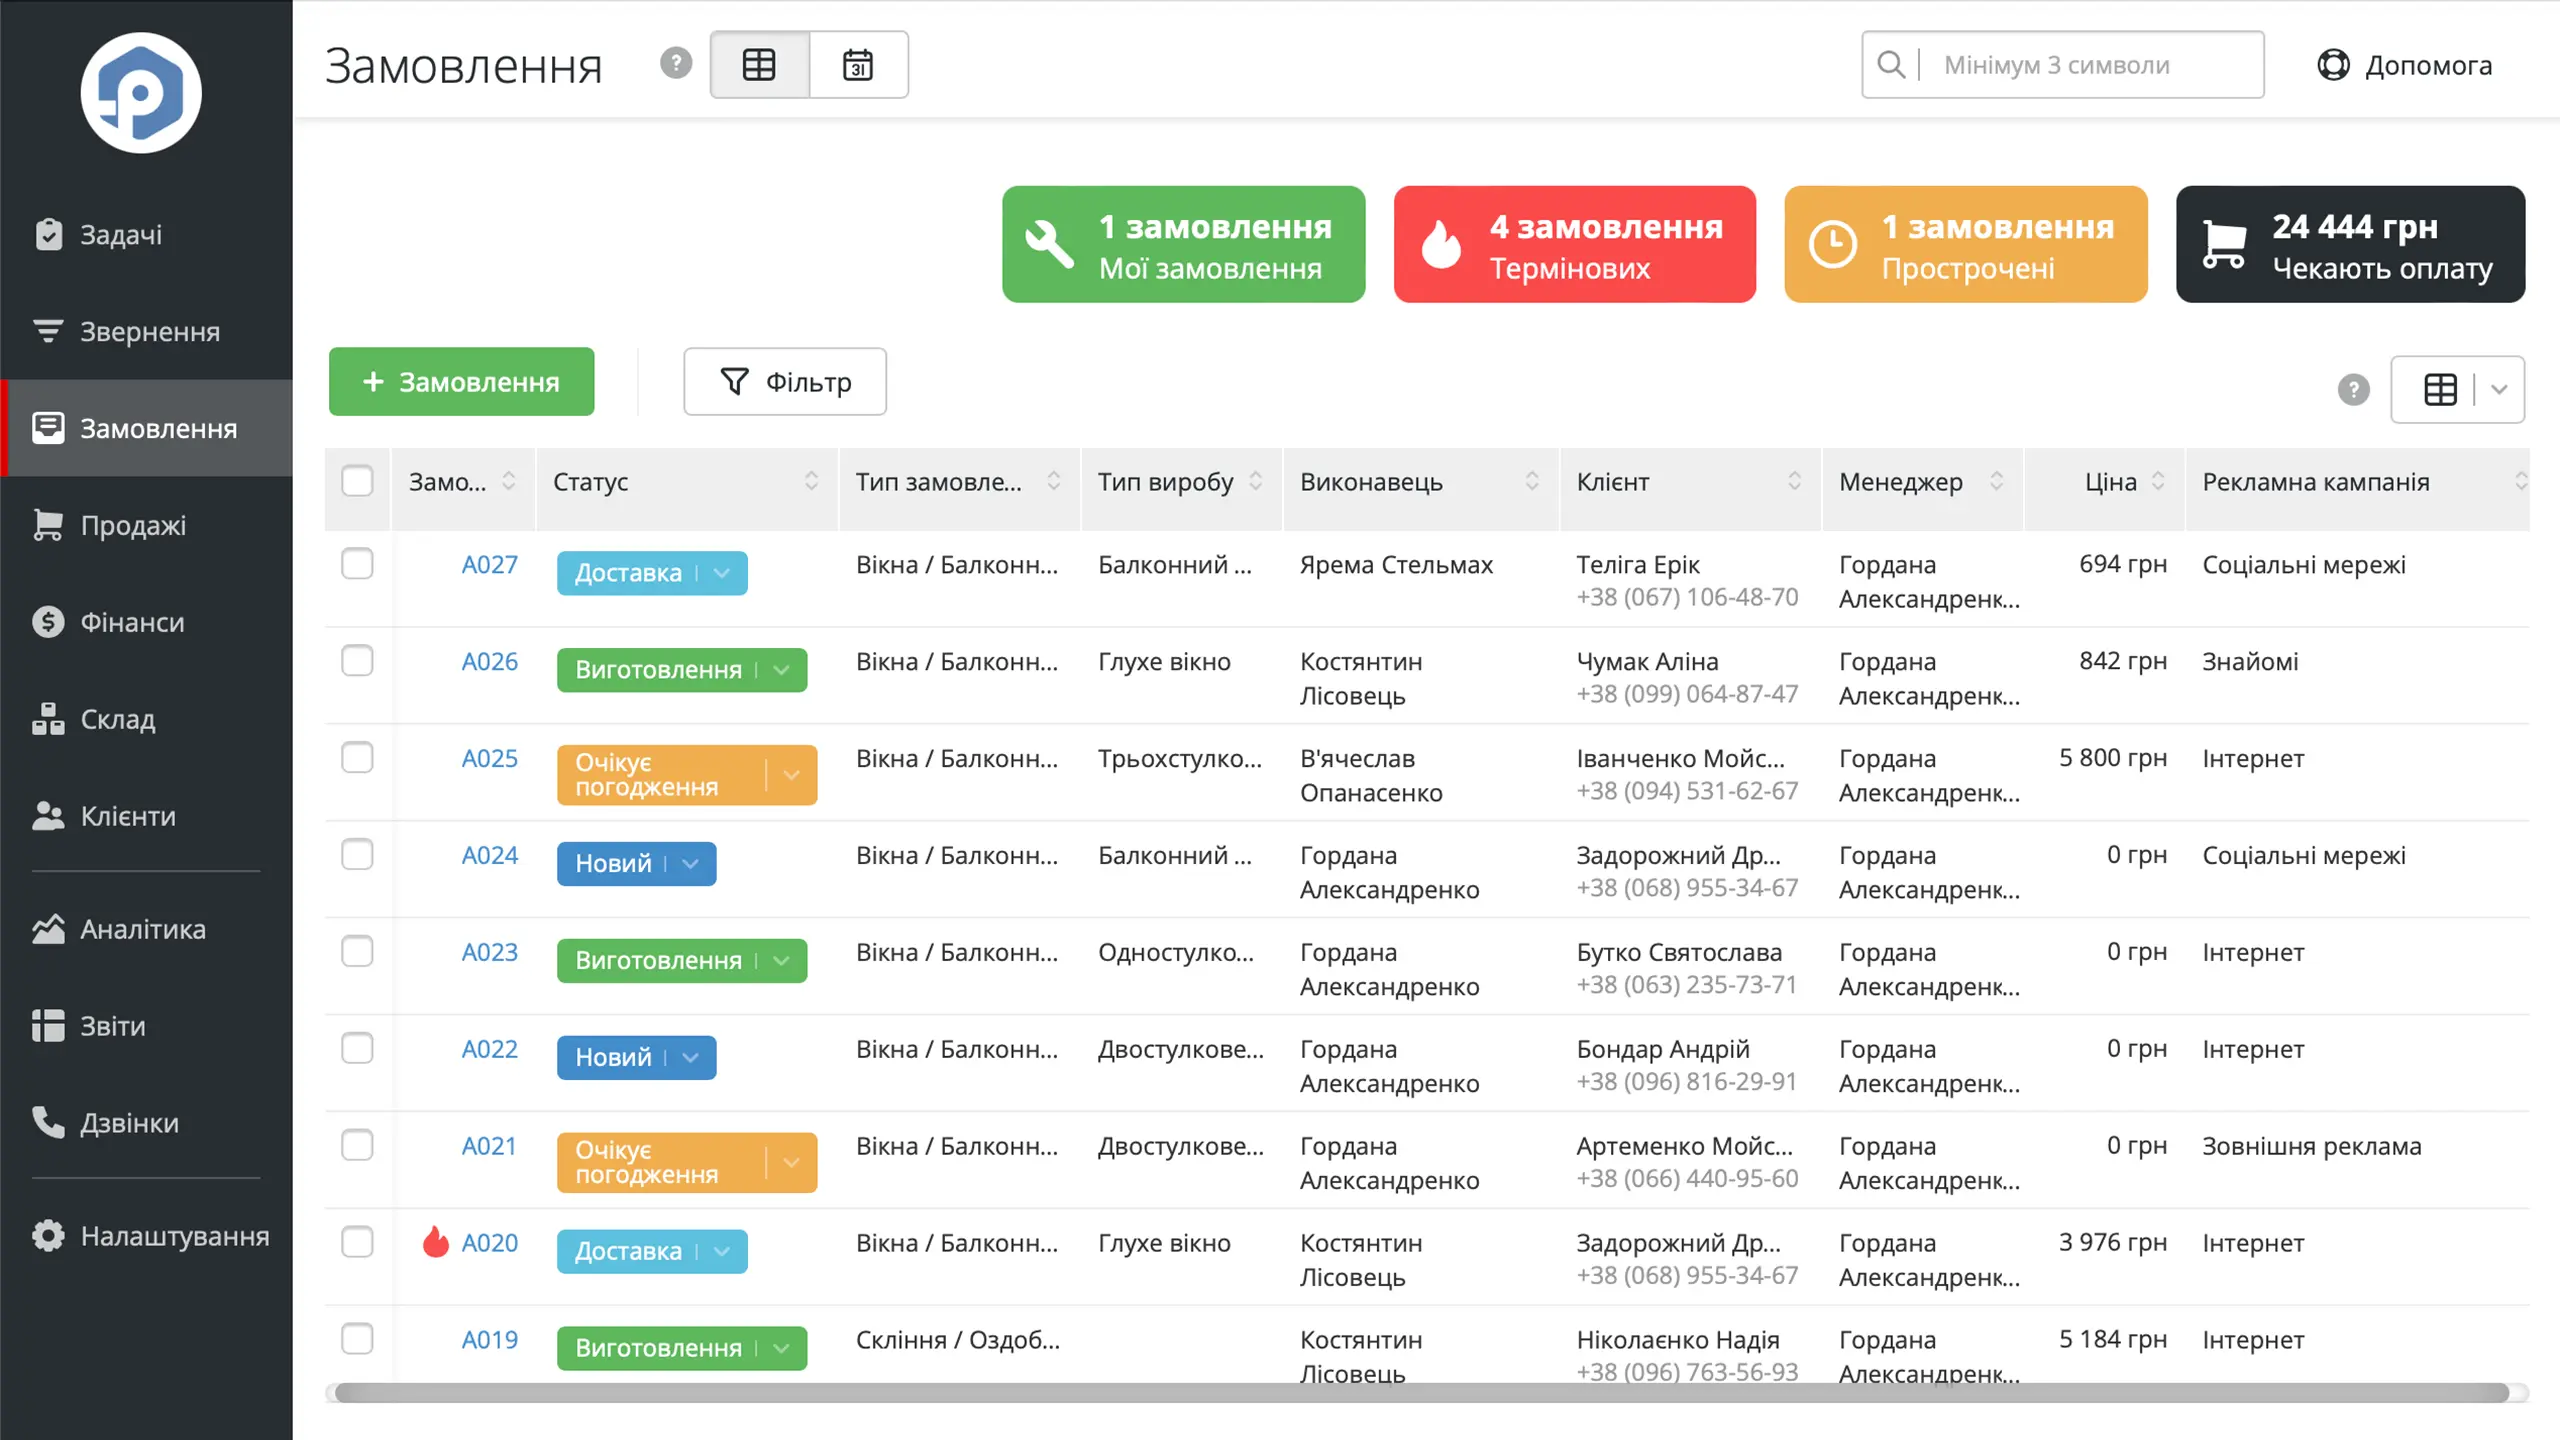Open Налаштування in the sidebar
This screenshot has width=2560, height=1440.
[x=146, y=1236]
